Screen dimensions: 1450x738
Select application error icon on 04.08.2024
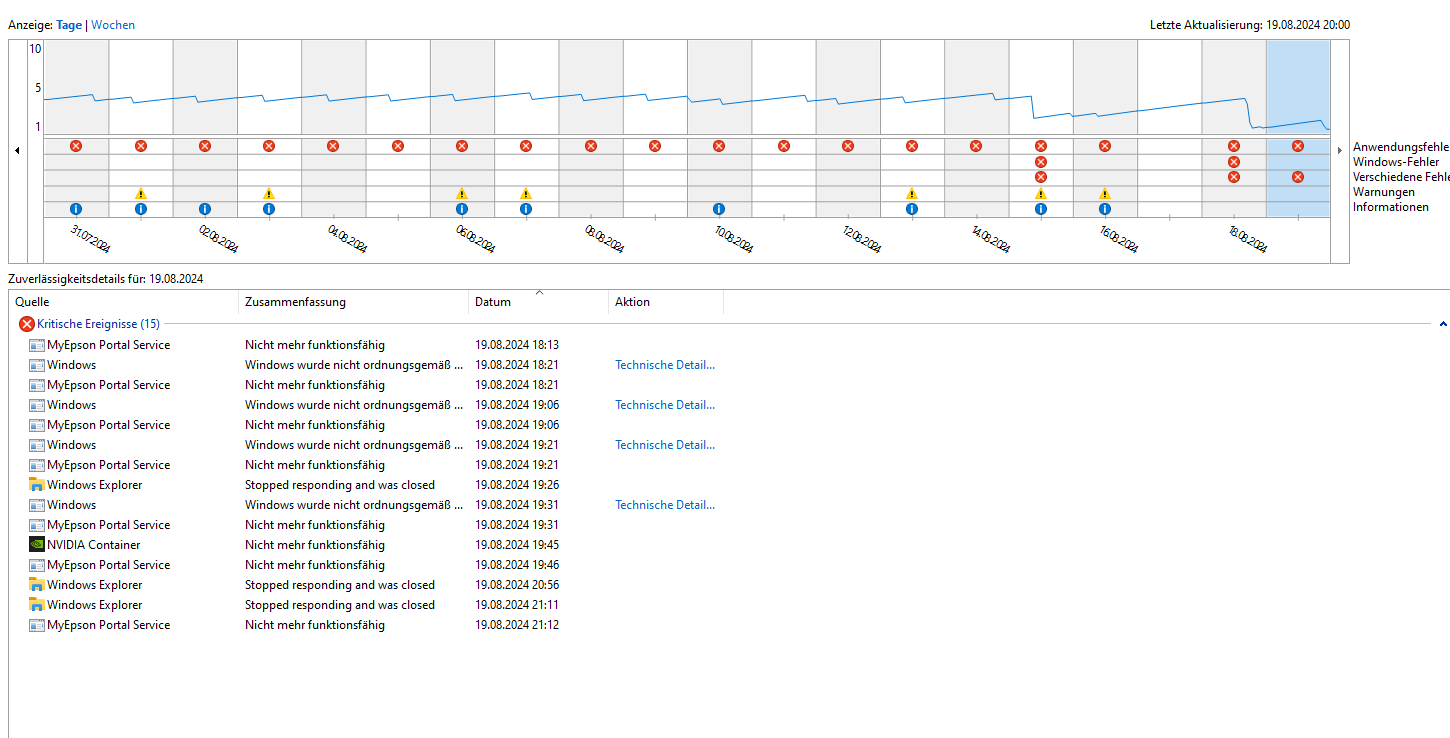pos(333,146)
